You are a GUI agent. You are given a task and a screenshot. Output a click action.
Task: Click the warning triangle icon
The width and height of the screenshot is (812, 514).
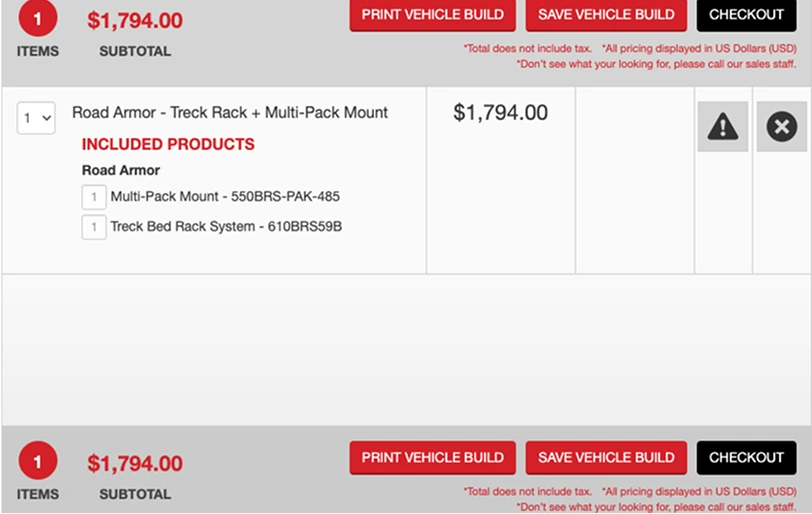tap(722, 127)
